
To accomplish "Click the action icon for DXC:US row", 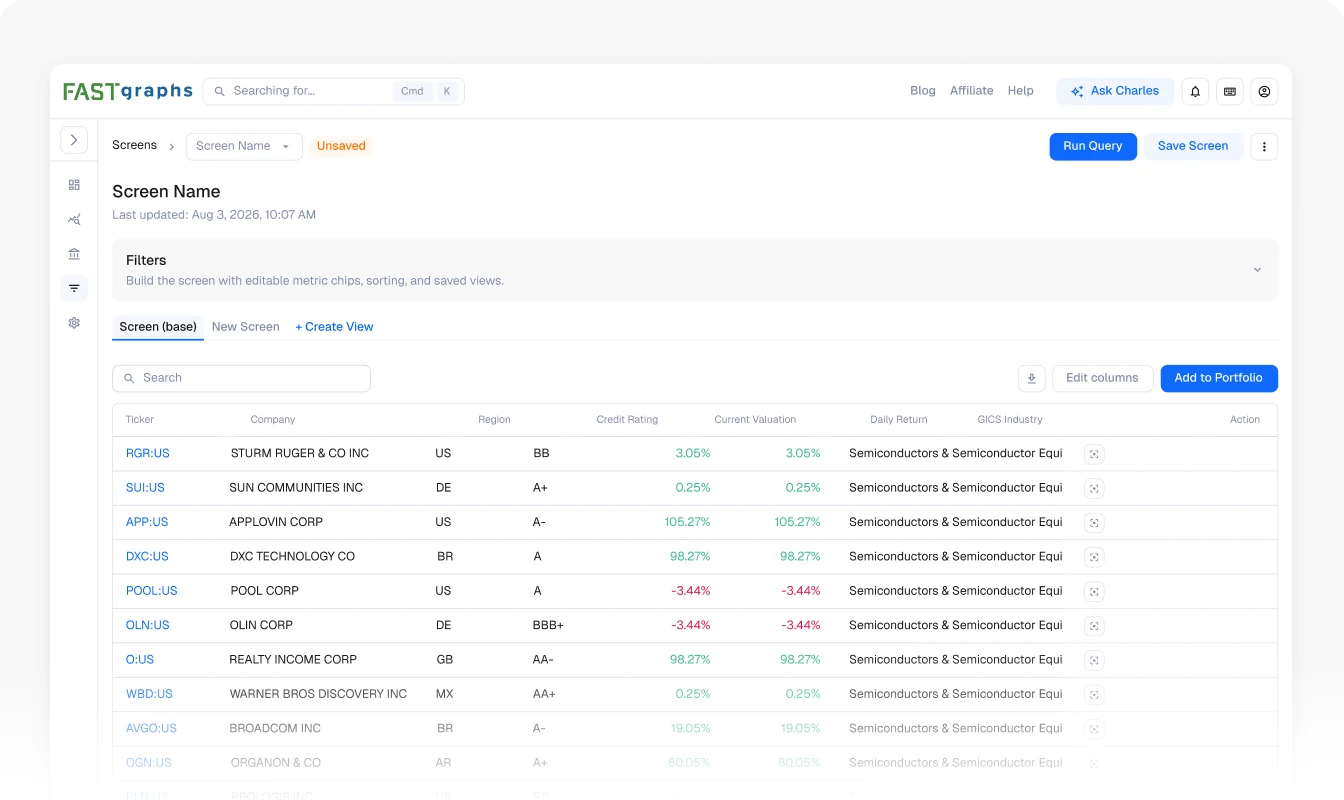I will pos(1094,557).
